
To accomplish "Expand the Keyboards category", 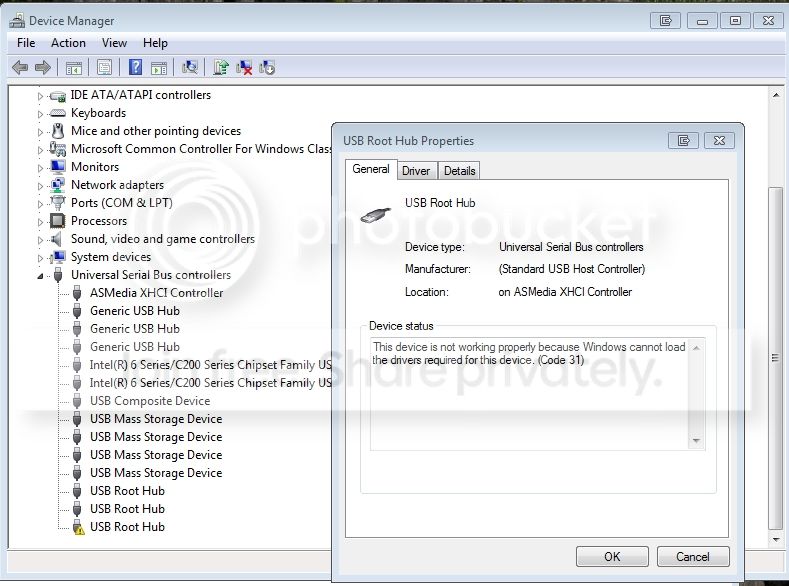I will pyautogui.click(x=40, y=114).
